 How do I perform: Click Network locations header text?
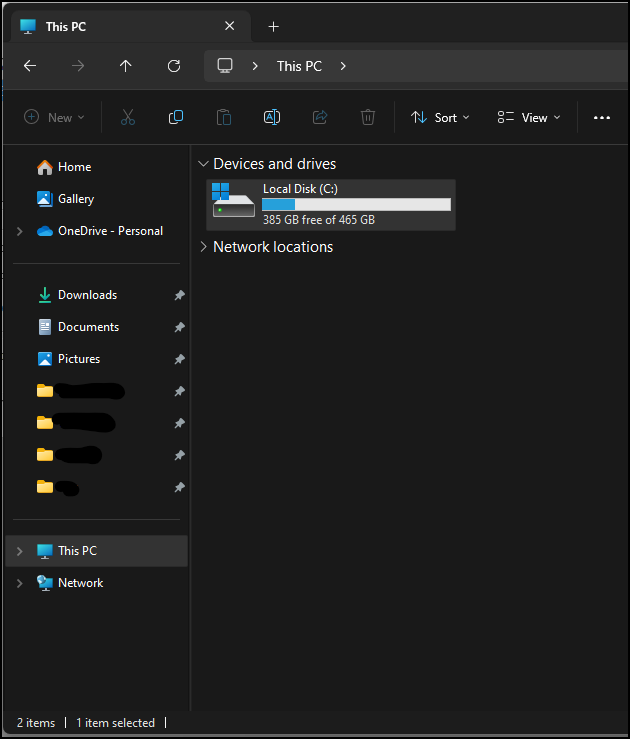point(273,247)
